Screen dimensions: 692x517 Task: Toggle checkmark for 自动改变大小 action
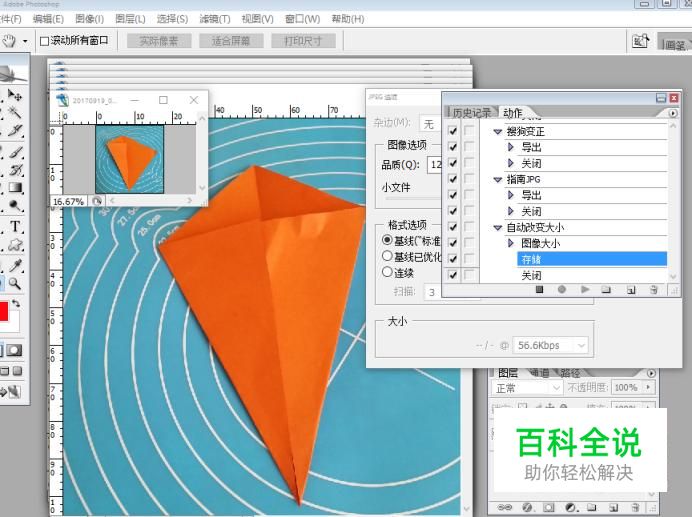452,227
